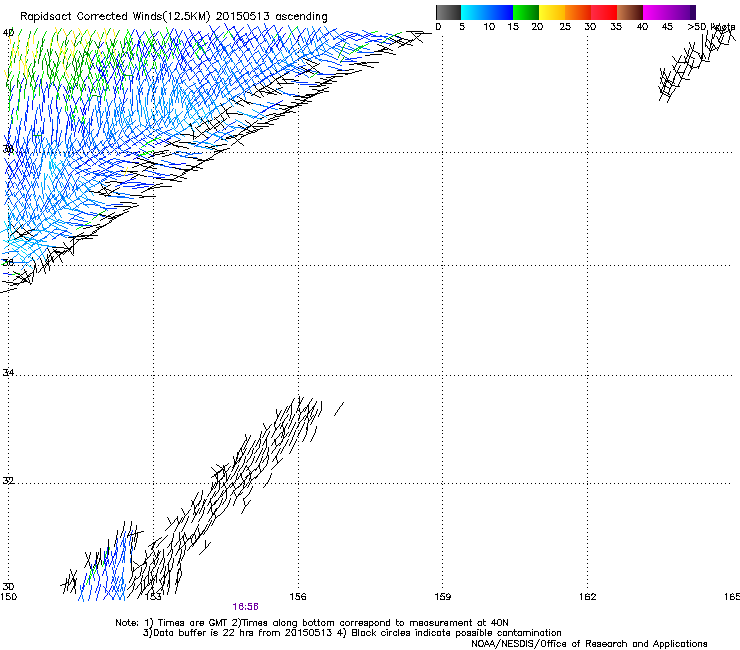Click the note line about Times are GMT

[x=311, y=623]
